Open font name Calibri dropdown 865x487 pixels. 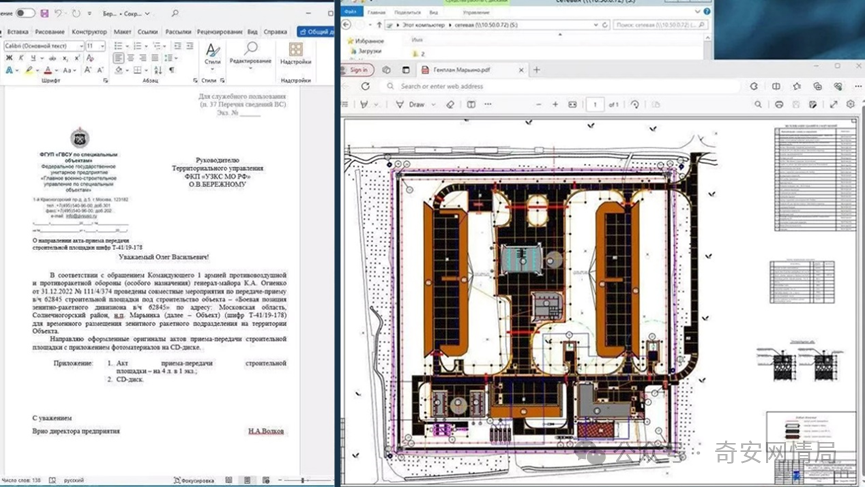click(x=81, y=46)
